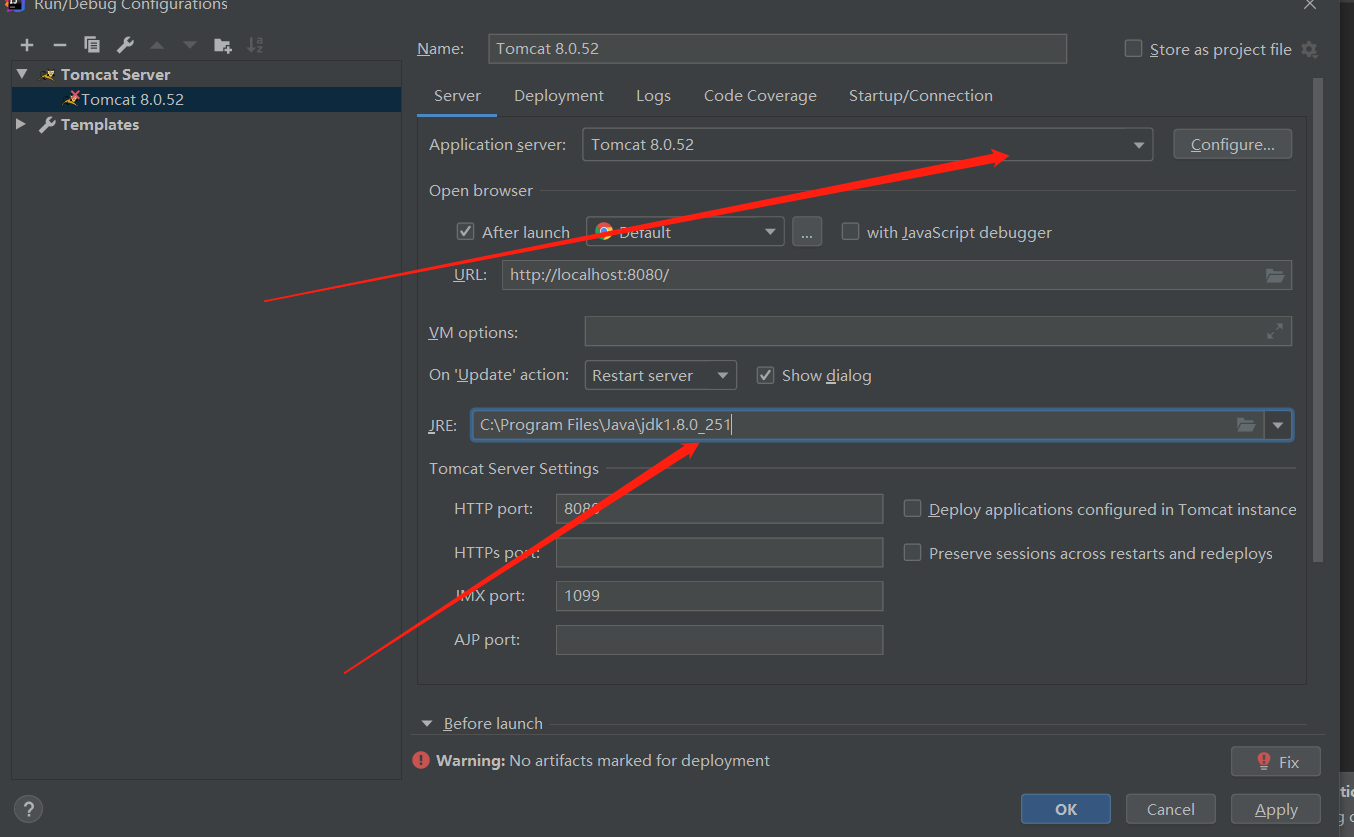Enable with JavaScript debugger checkbox
1354x837 pixels.
(850, 232)
